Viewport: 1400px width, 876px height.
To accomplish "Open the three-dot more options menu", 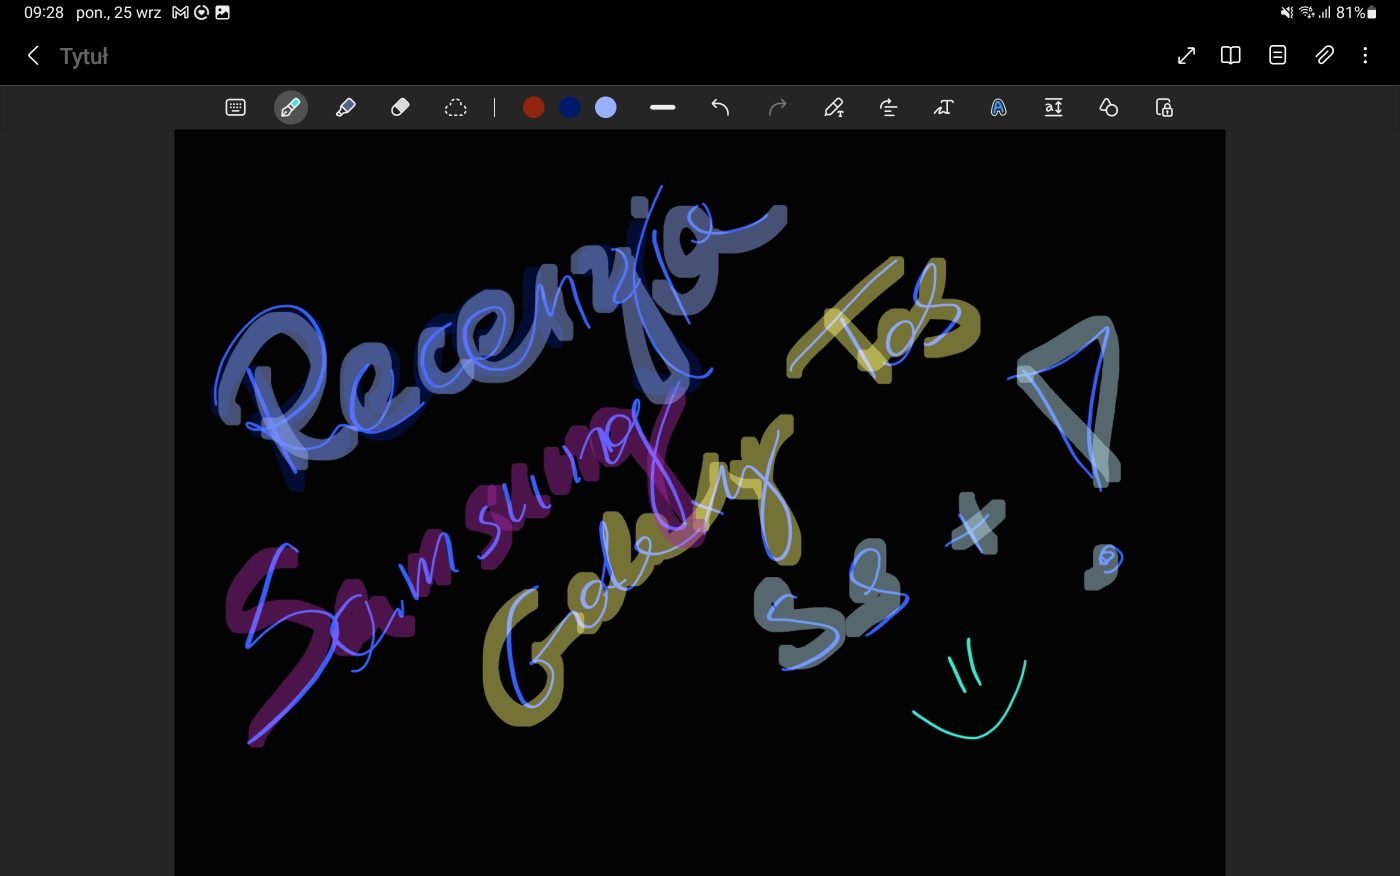I will pos(1365,55).
